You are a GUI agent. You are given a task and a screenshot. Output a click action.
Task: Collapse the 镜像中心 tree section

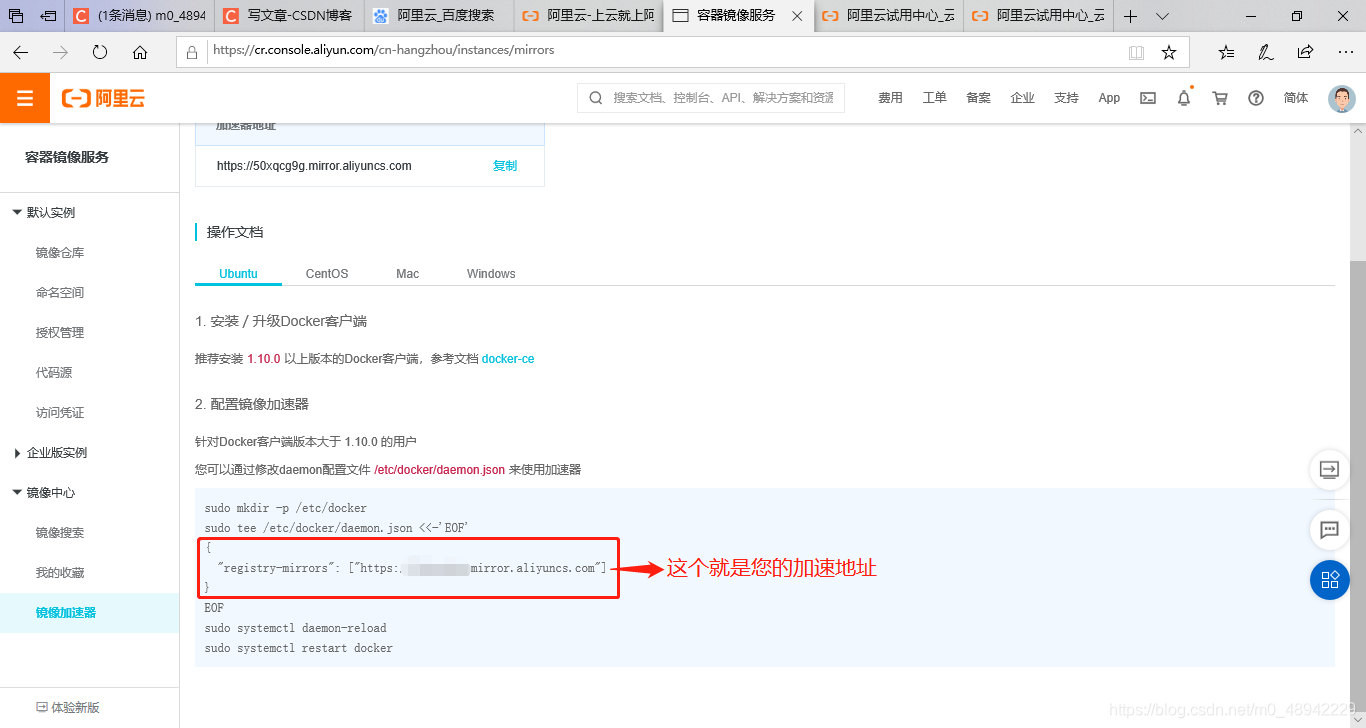(16, 492)
